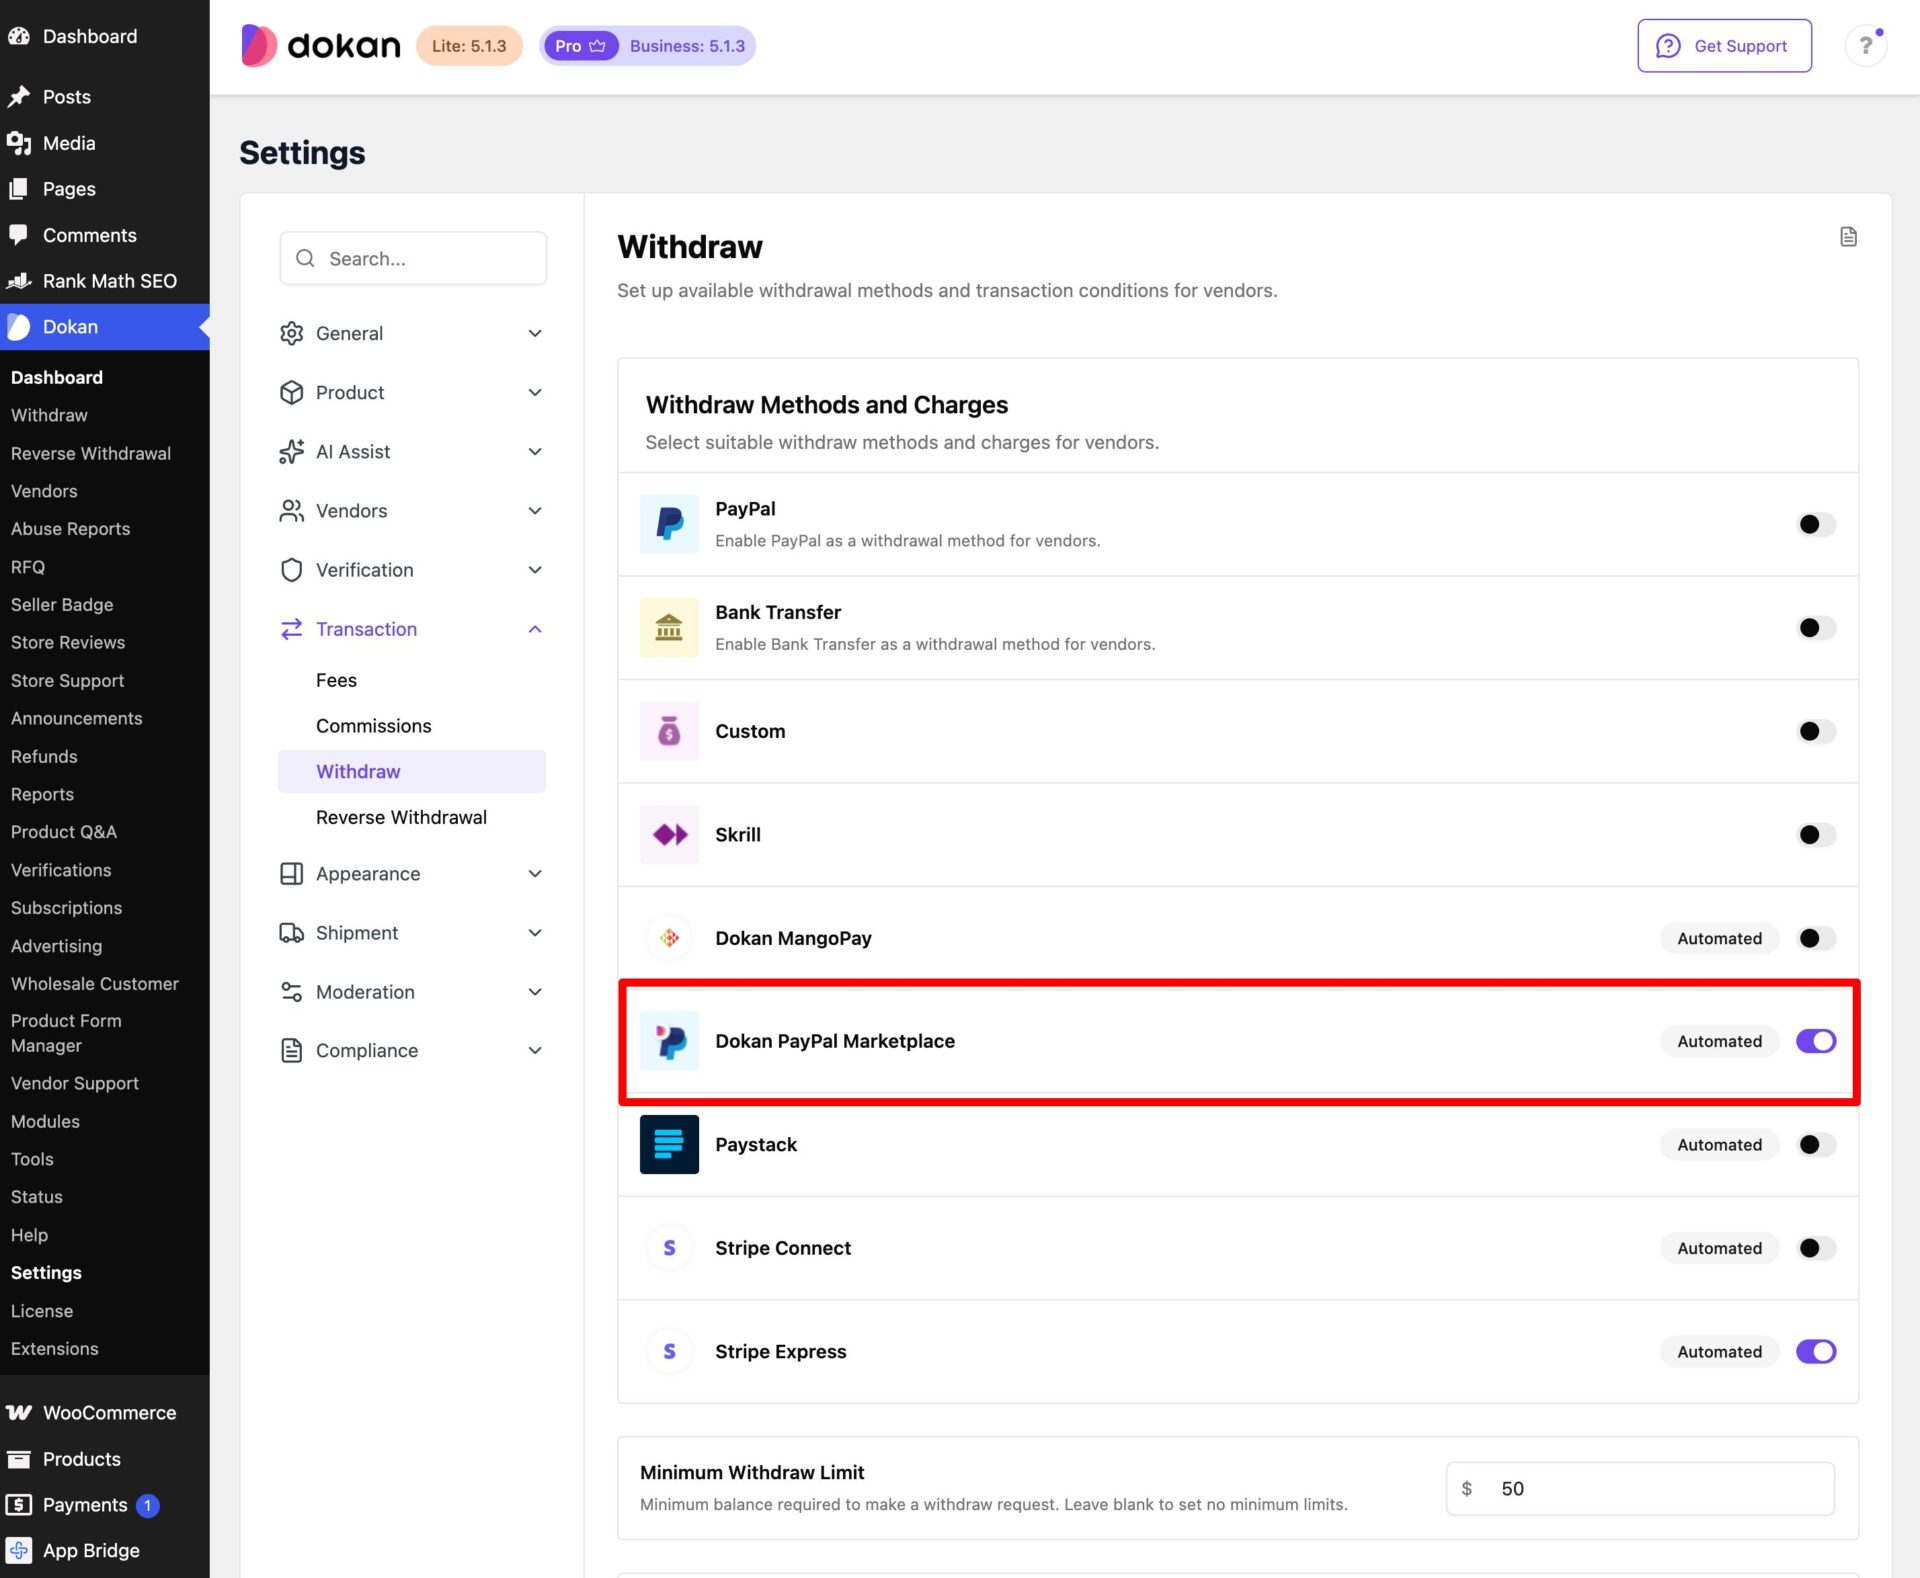
Task: Click the Dokan MangoPay logo icon
Action: [x=669, y=938]
